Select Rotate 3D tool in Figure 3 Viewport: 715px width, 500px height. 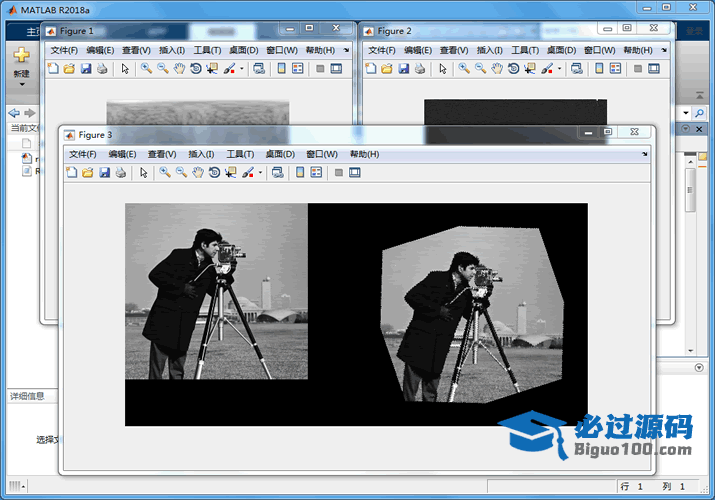coord(214,172)
